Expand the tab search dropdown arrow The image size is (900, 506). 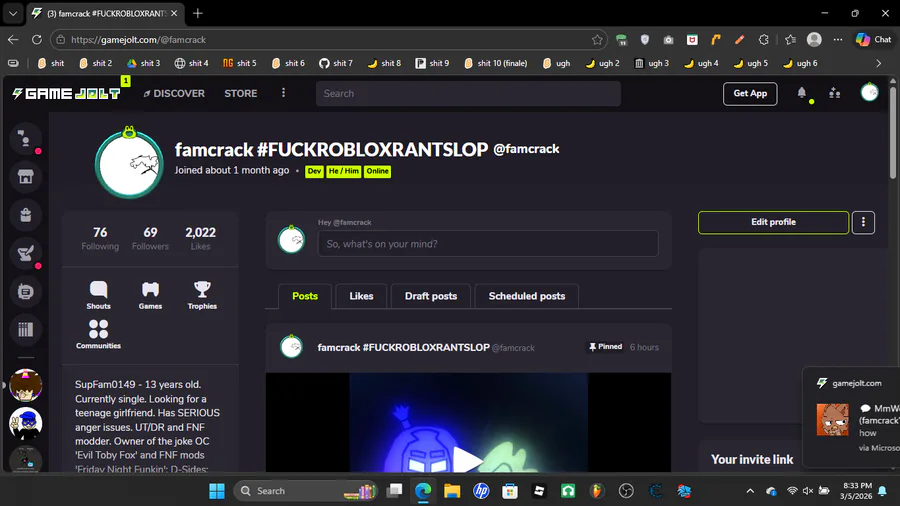tap(13, 13)
